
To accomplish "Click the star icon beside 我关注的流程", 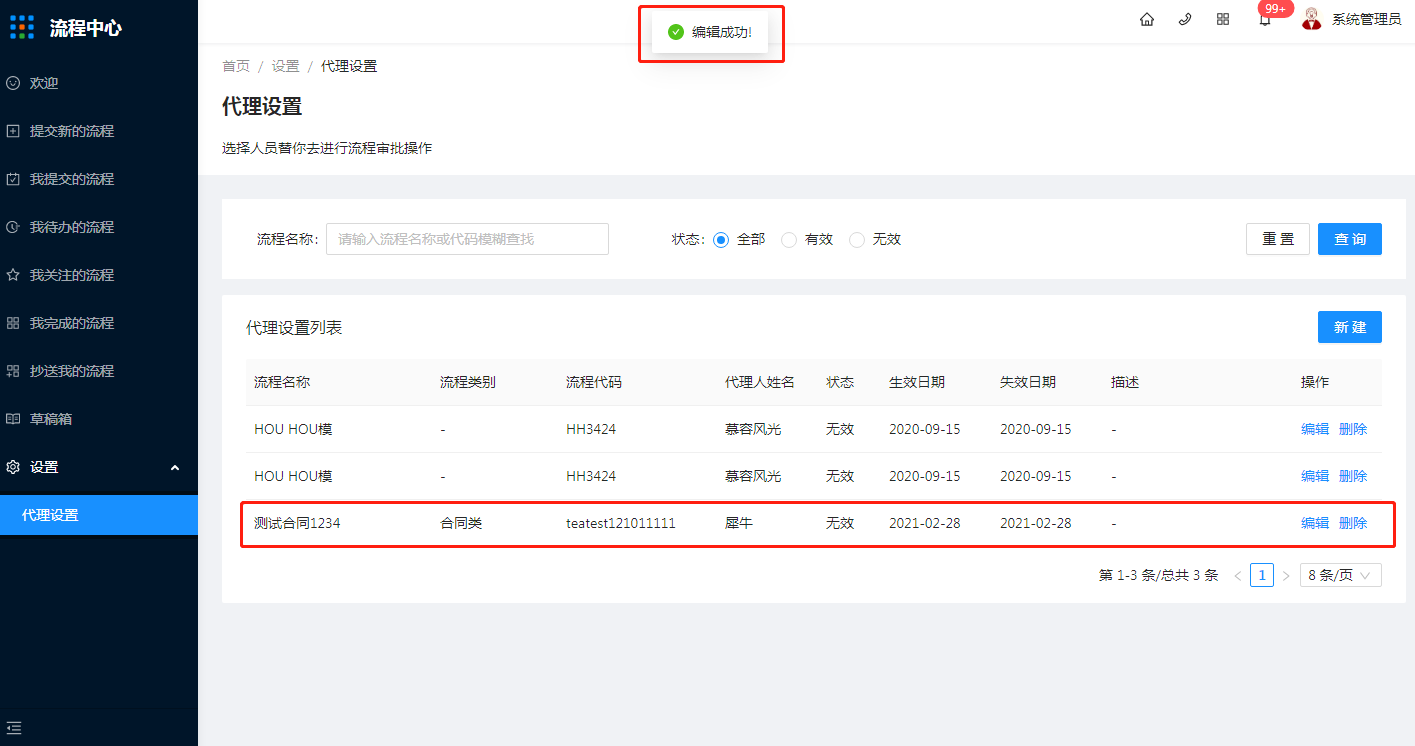I will click(13, 275).
